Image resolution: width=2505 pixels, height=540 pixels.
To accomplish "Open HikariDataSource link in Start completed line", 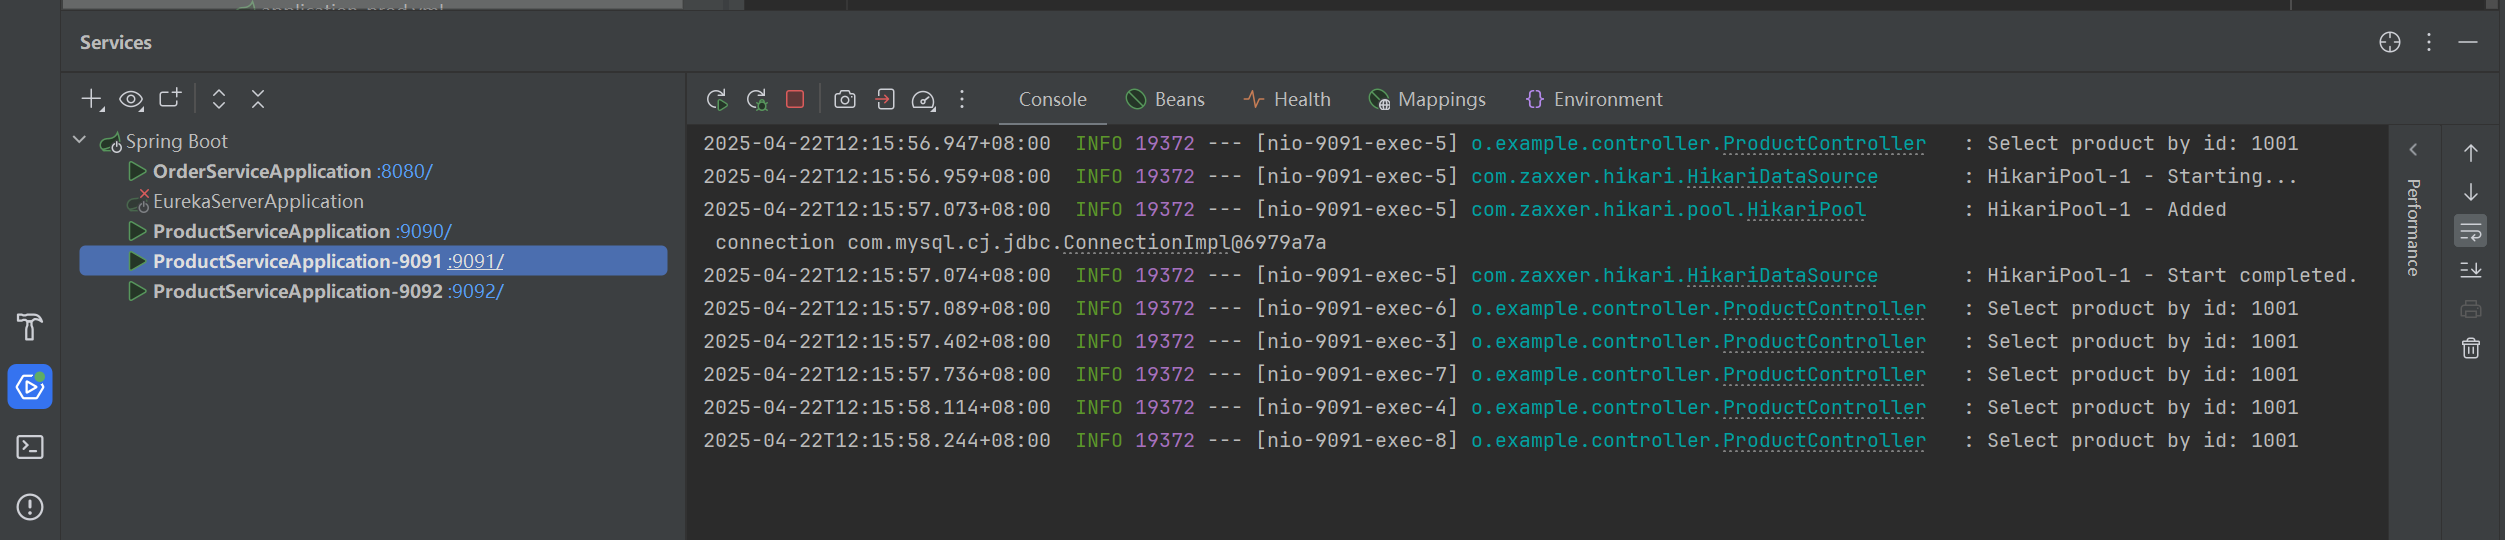I will click(1782, 276).
